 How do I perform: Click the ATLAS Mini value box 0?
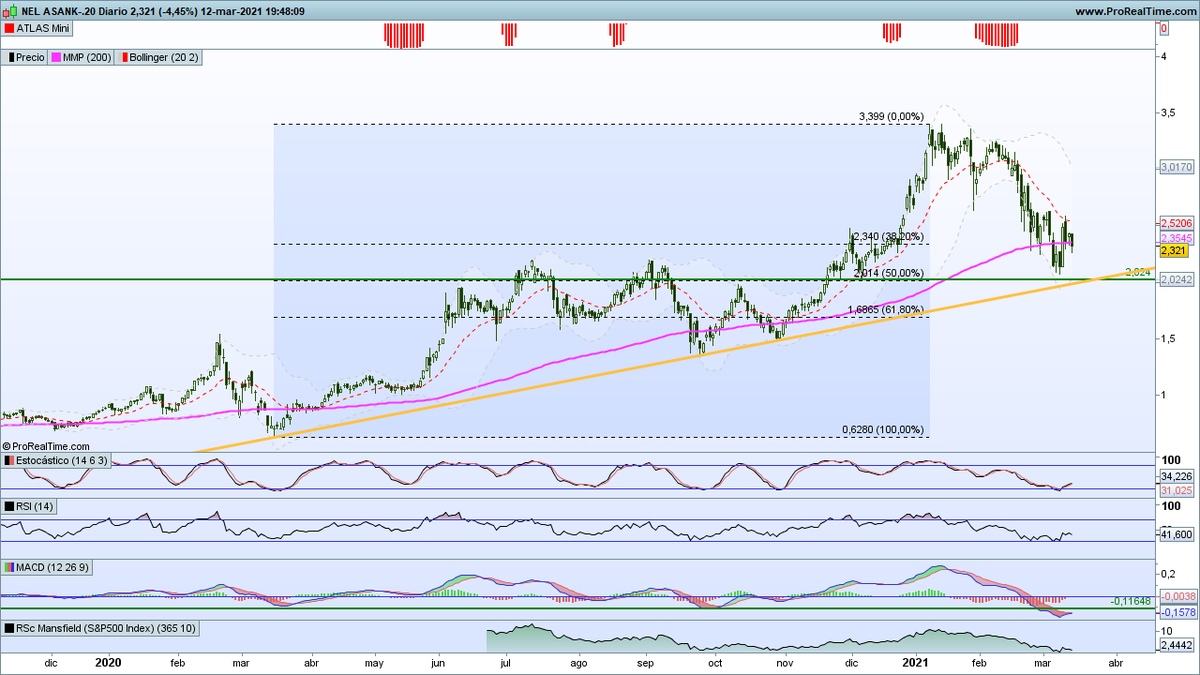1164,29
